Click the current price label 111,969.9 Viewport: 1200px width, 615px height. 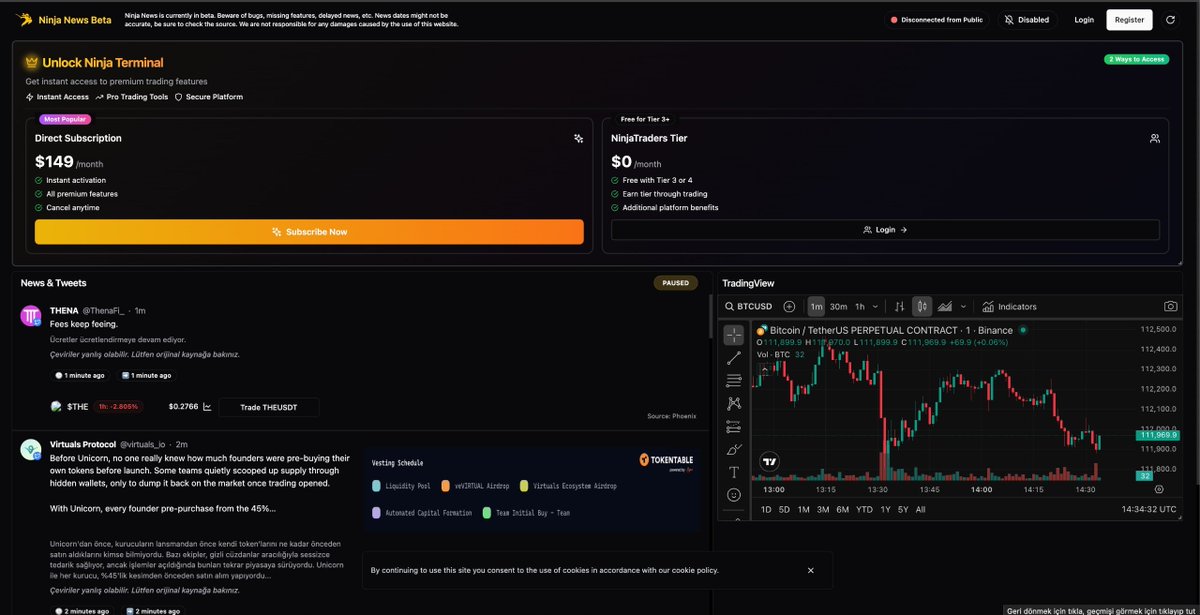coord(1157,435)
